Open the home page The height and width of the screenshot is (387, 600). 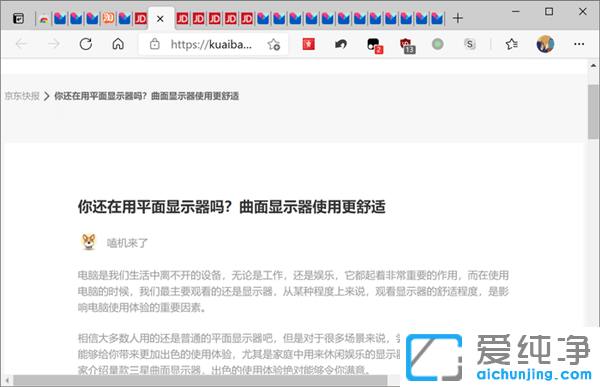(x=118, y=44)
